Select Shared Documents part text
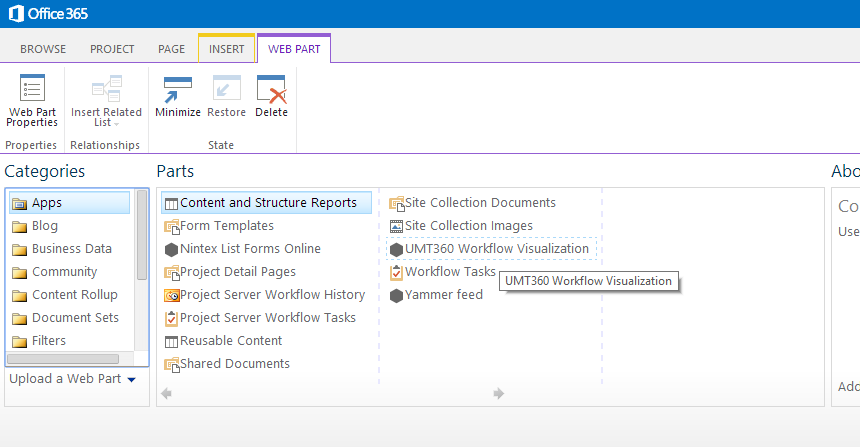Viewport: 860px width, 447px height. pyautogui.click(x=235, y=364)
